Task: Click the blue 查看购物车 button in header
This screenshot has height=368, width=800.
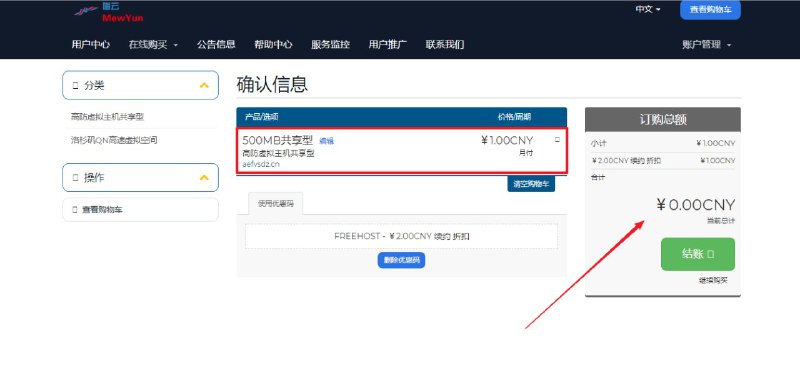Action: click(x=710, y=10)
